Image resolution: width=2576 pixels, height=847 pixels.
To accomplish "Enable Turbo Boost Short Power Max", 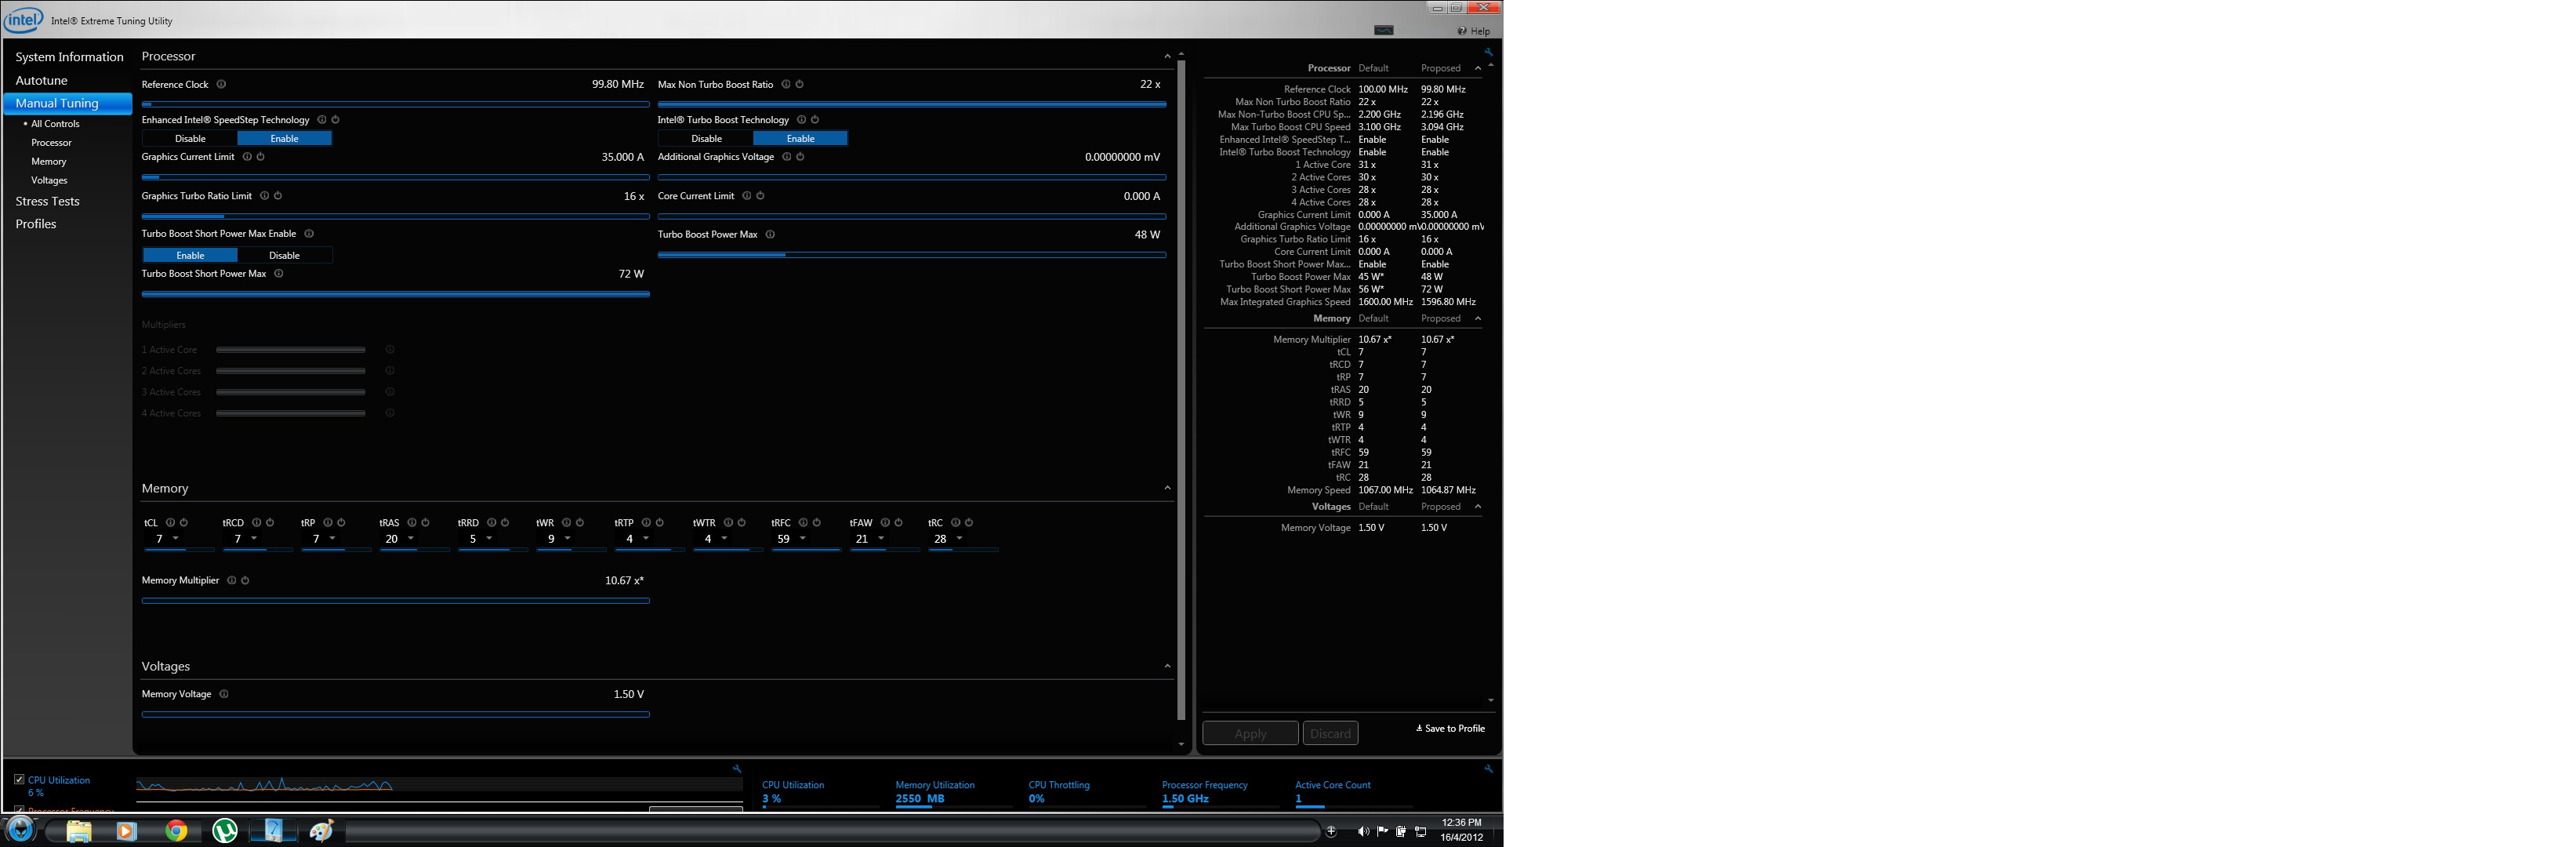I will click(x=190, y=256).
